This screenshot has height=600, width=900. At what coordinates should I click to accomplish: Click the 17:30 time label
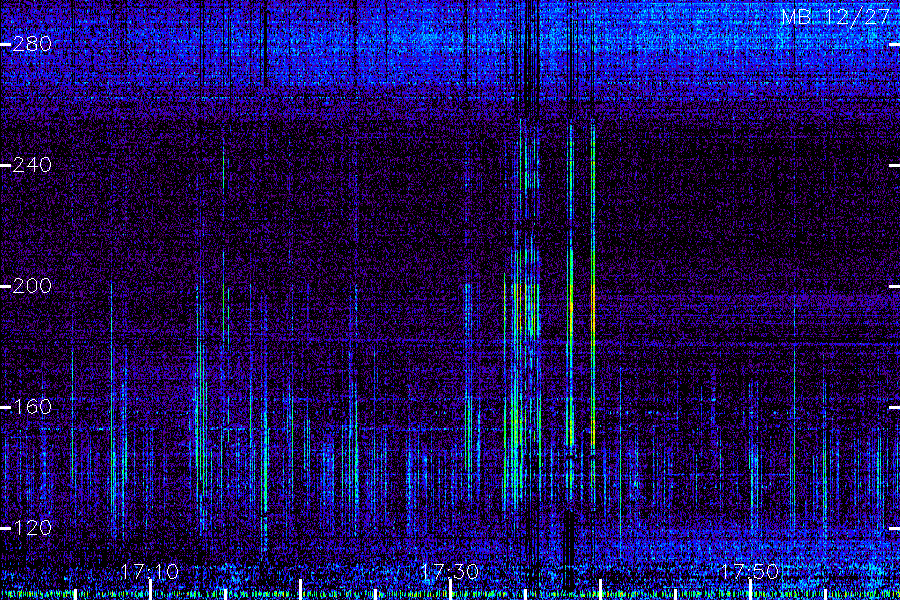tap(449, 571)
